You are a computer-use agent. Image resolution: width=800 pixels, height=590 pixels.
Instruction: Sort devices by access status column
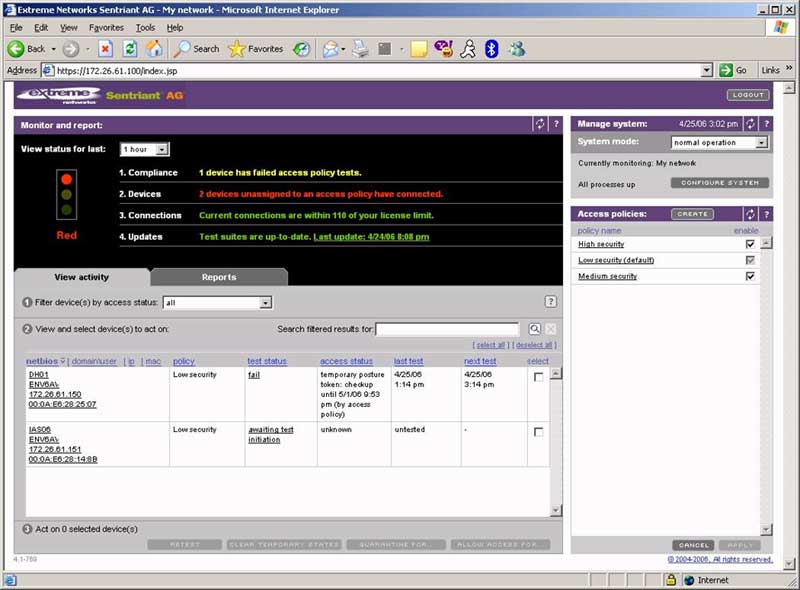[x=346, y=361]
